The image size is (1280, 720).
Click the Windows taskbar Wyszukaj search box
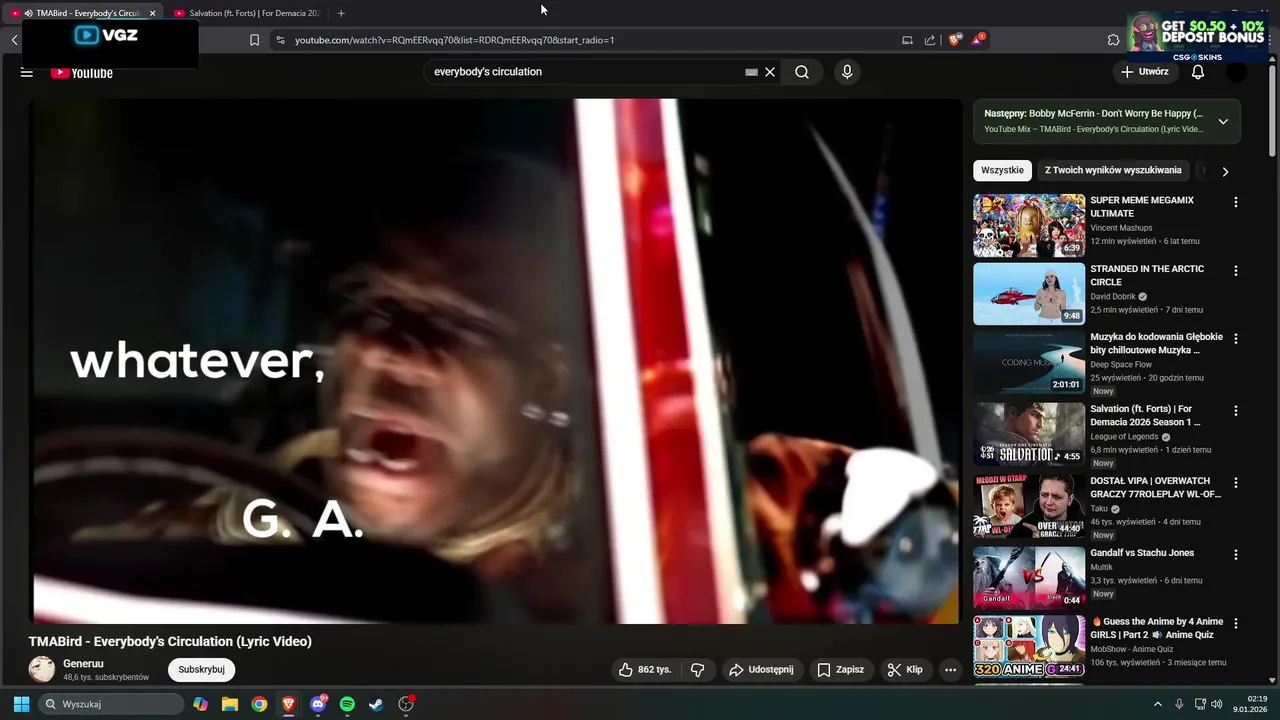pos(112,704)
